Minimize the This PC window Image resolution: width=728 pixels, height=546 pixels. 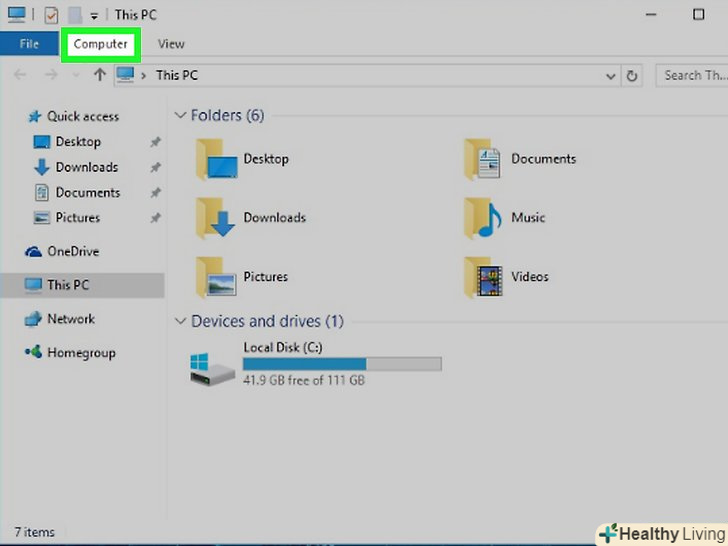tap(651, 15)
